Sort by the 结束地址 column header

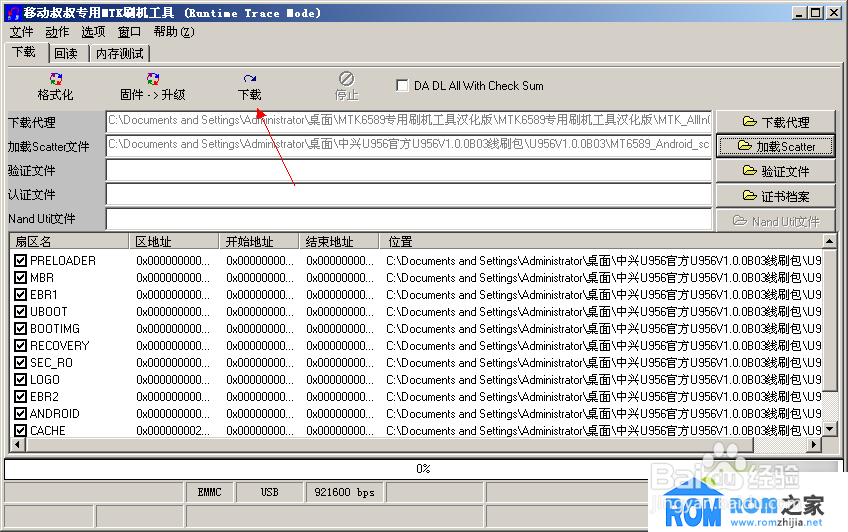(339, 241)
